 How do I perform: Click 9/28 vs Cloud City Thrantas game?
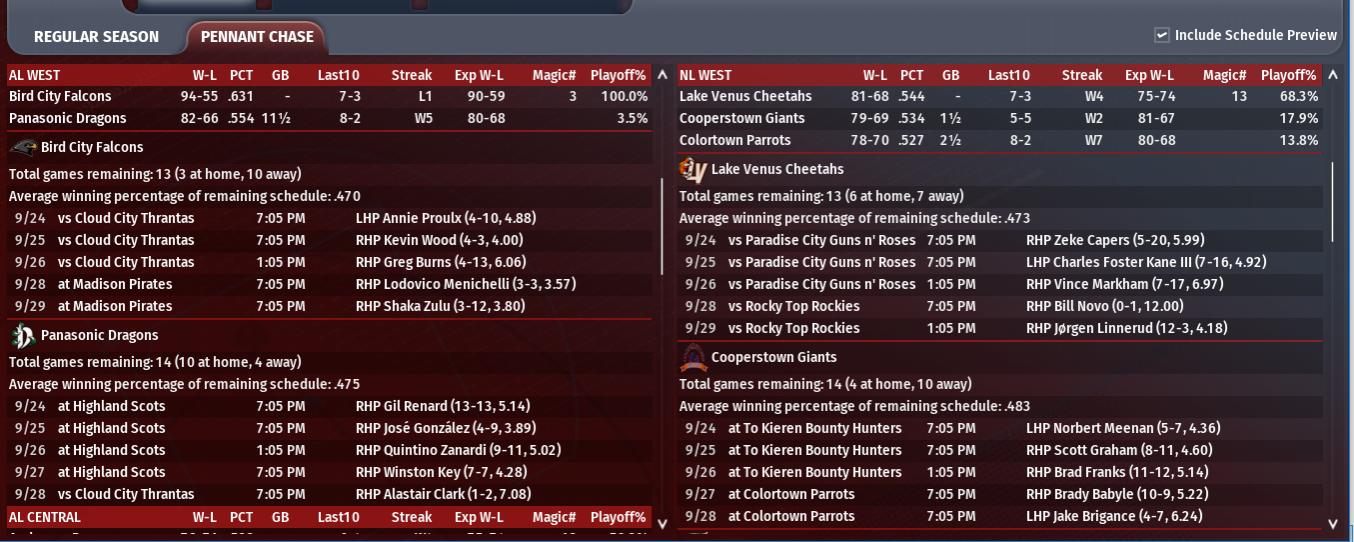pos(330,495)
